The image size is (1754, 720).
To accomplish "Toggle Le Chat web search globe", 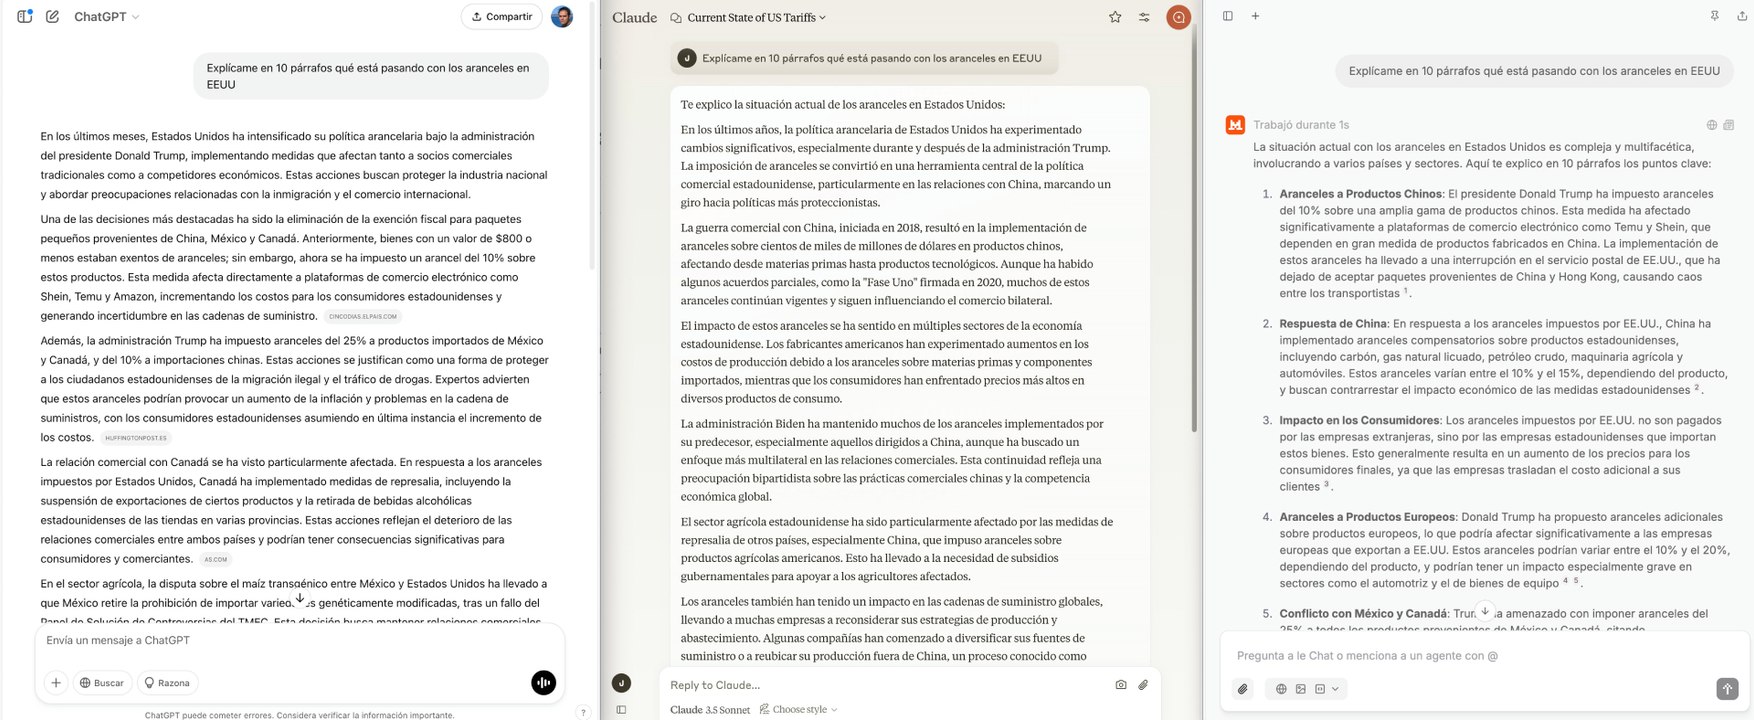I will click(1281, 689).
